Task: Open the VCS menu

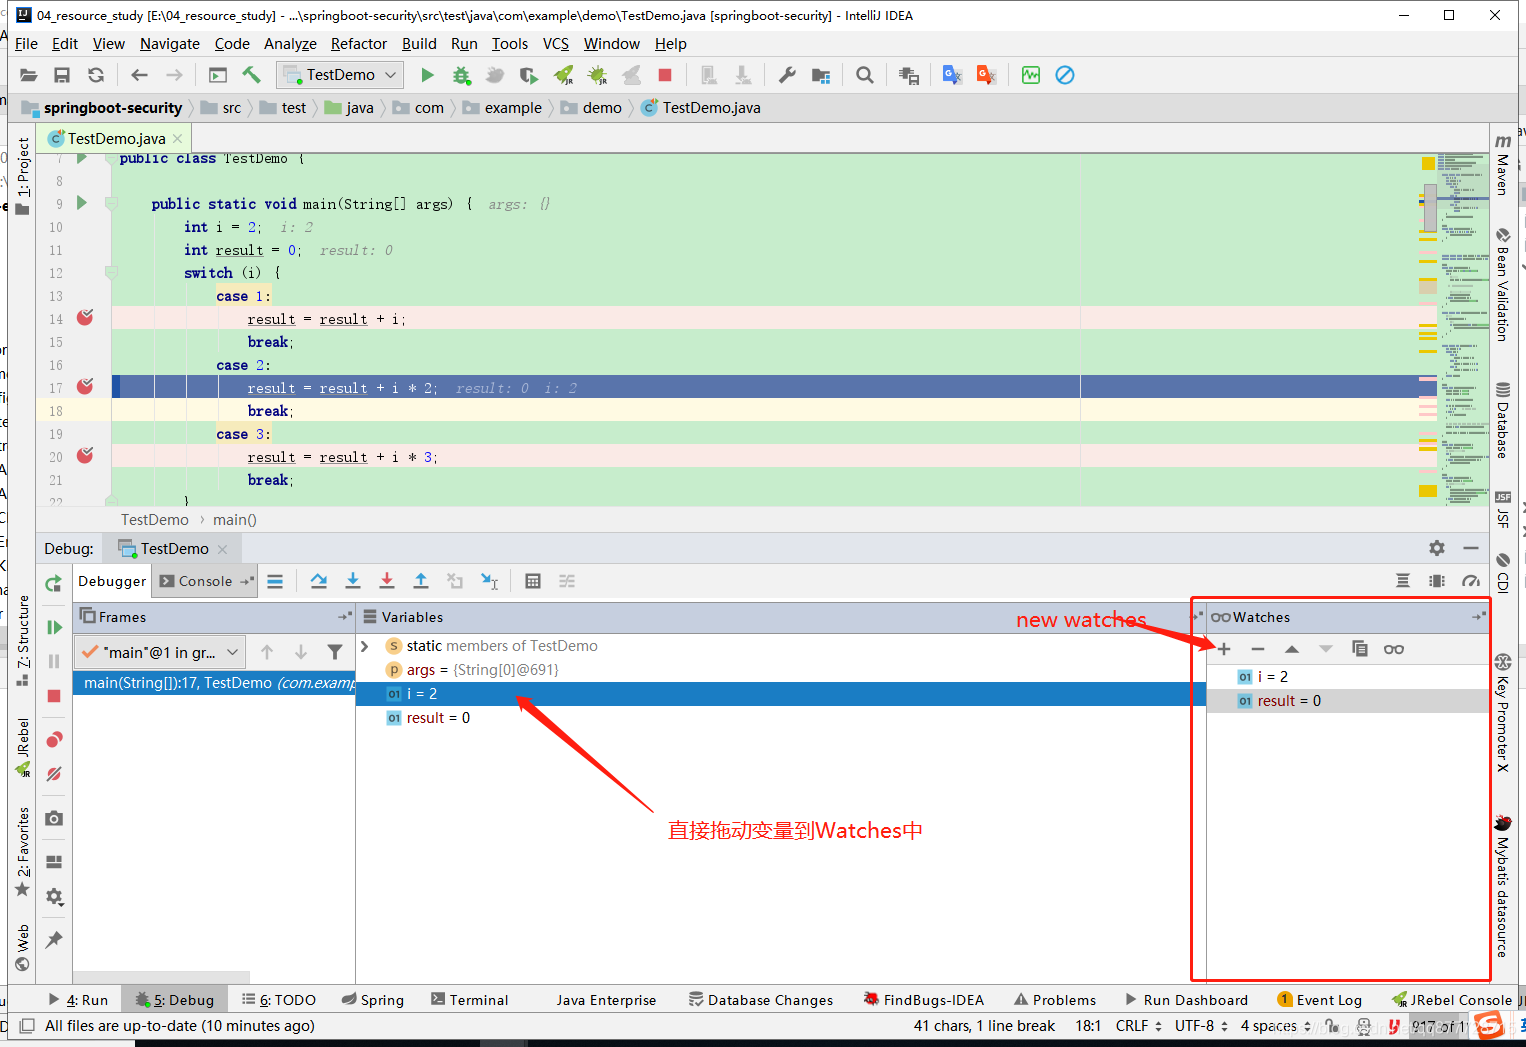Action: (x=556, y=44)
